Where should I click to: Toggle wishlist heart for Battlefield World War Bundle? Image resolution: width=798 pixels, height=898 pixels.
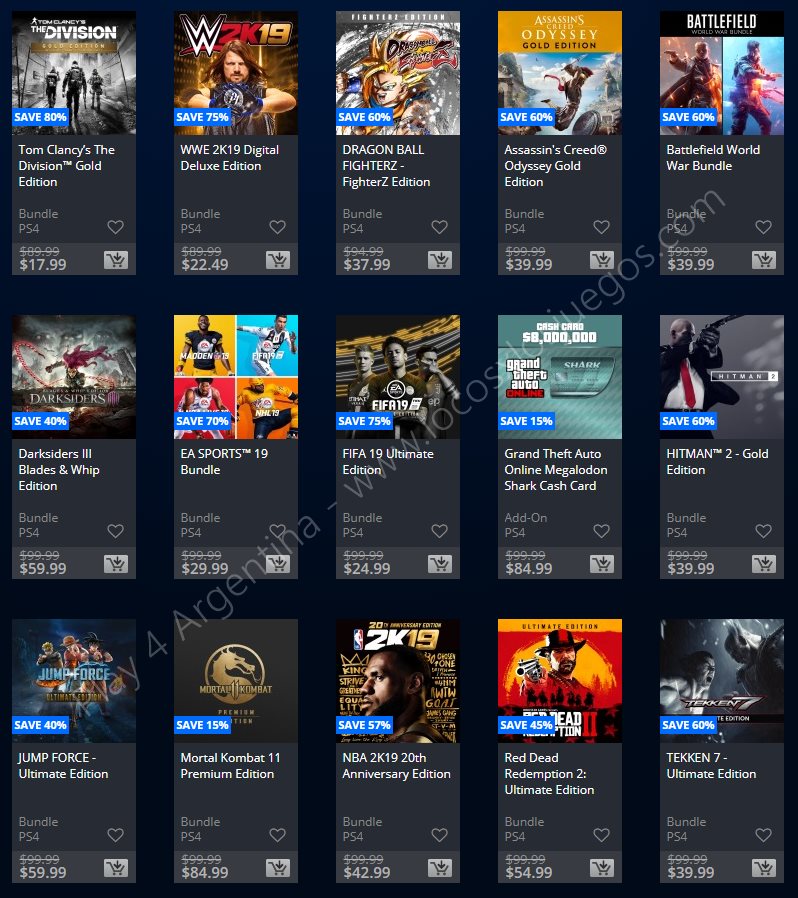click(x=763, y=227)
